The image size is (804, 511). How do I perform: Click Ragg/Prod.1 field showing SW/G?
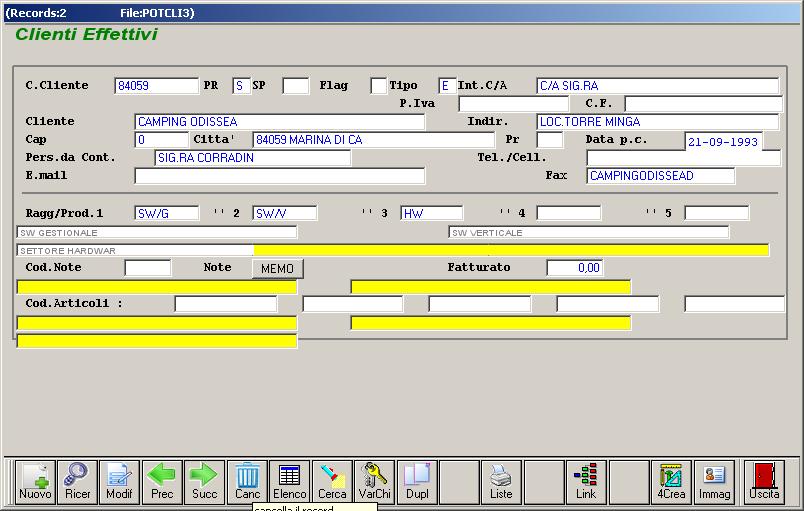tap(167, 213)
